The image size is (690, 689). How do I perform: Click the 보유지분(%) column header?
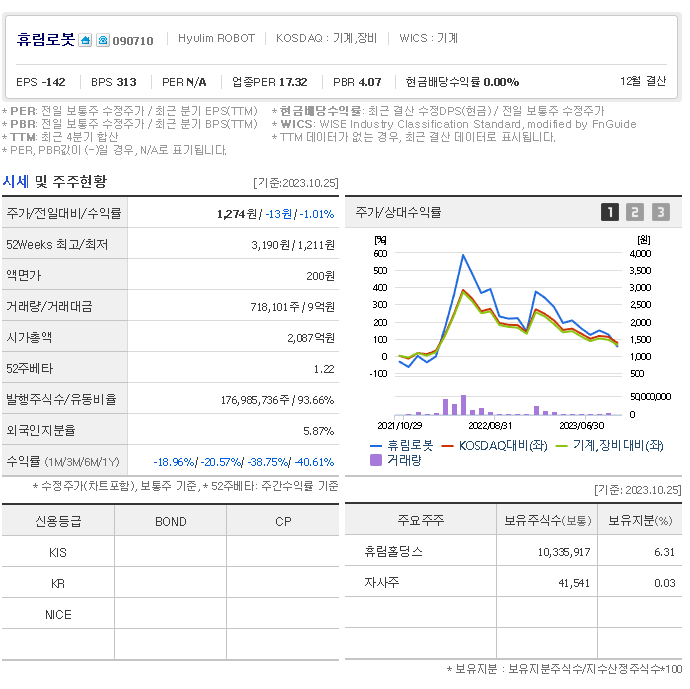pyautogui.click(x=640, y=521)
